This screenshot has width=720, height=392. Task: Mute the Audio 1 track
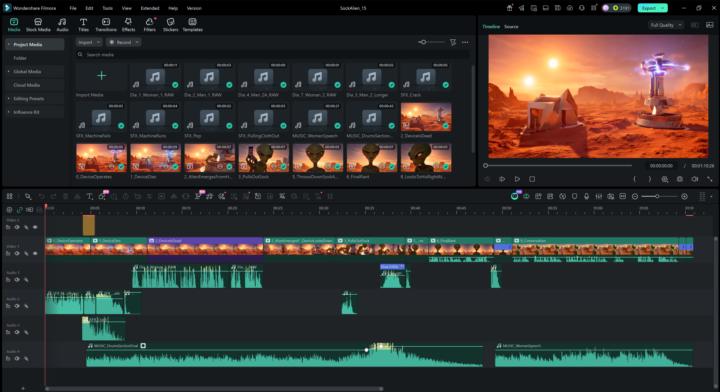pos(26,280)
